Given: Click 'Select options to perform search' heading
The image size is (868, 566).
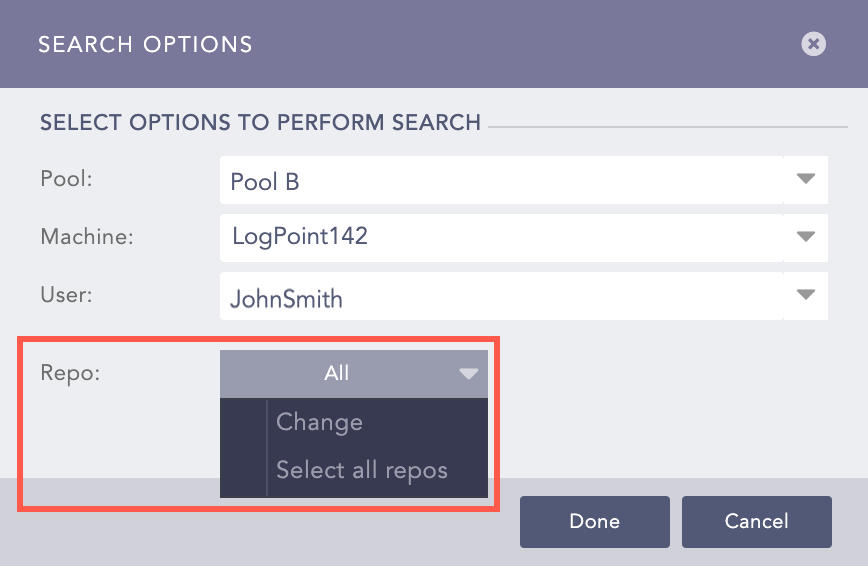Looking at the screenshot, I should point(260,124).
